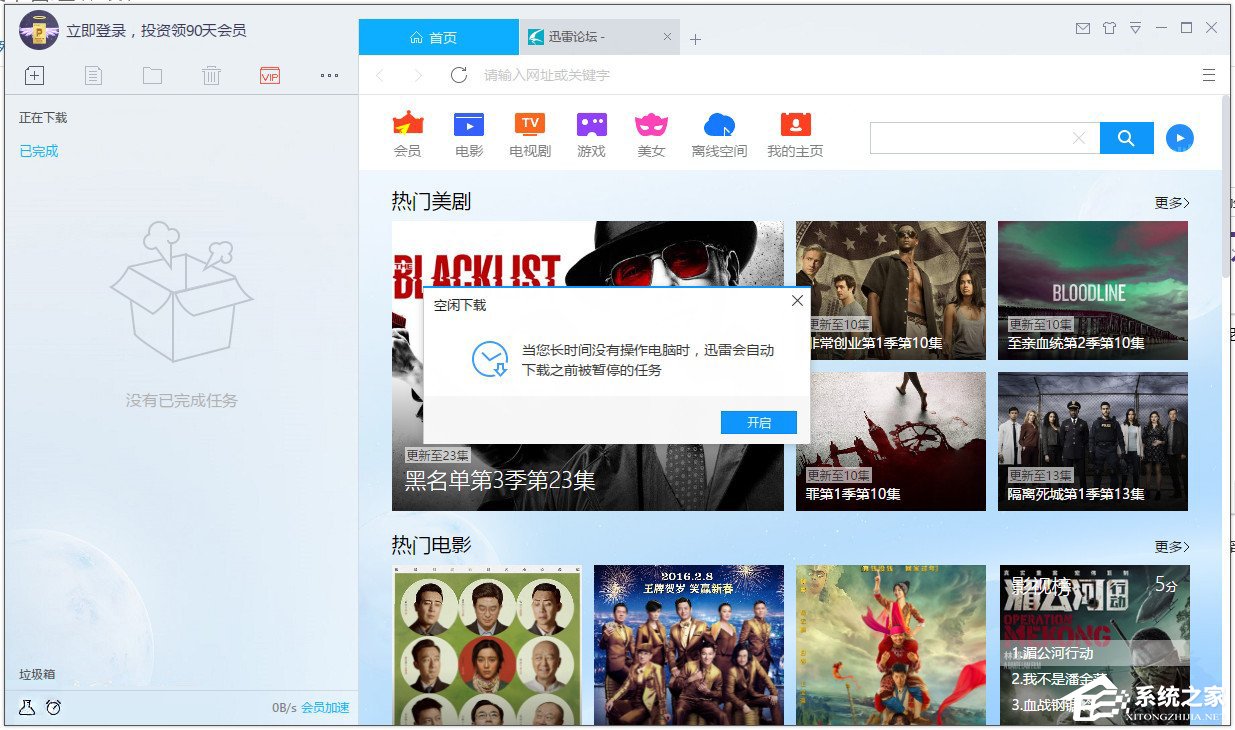This screenshot has width=1235, height=730.
Task: Open the lab flask icon
Action: pos(27,707)
